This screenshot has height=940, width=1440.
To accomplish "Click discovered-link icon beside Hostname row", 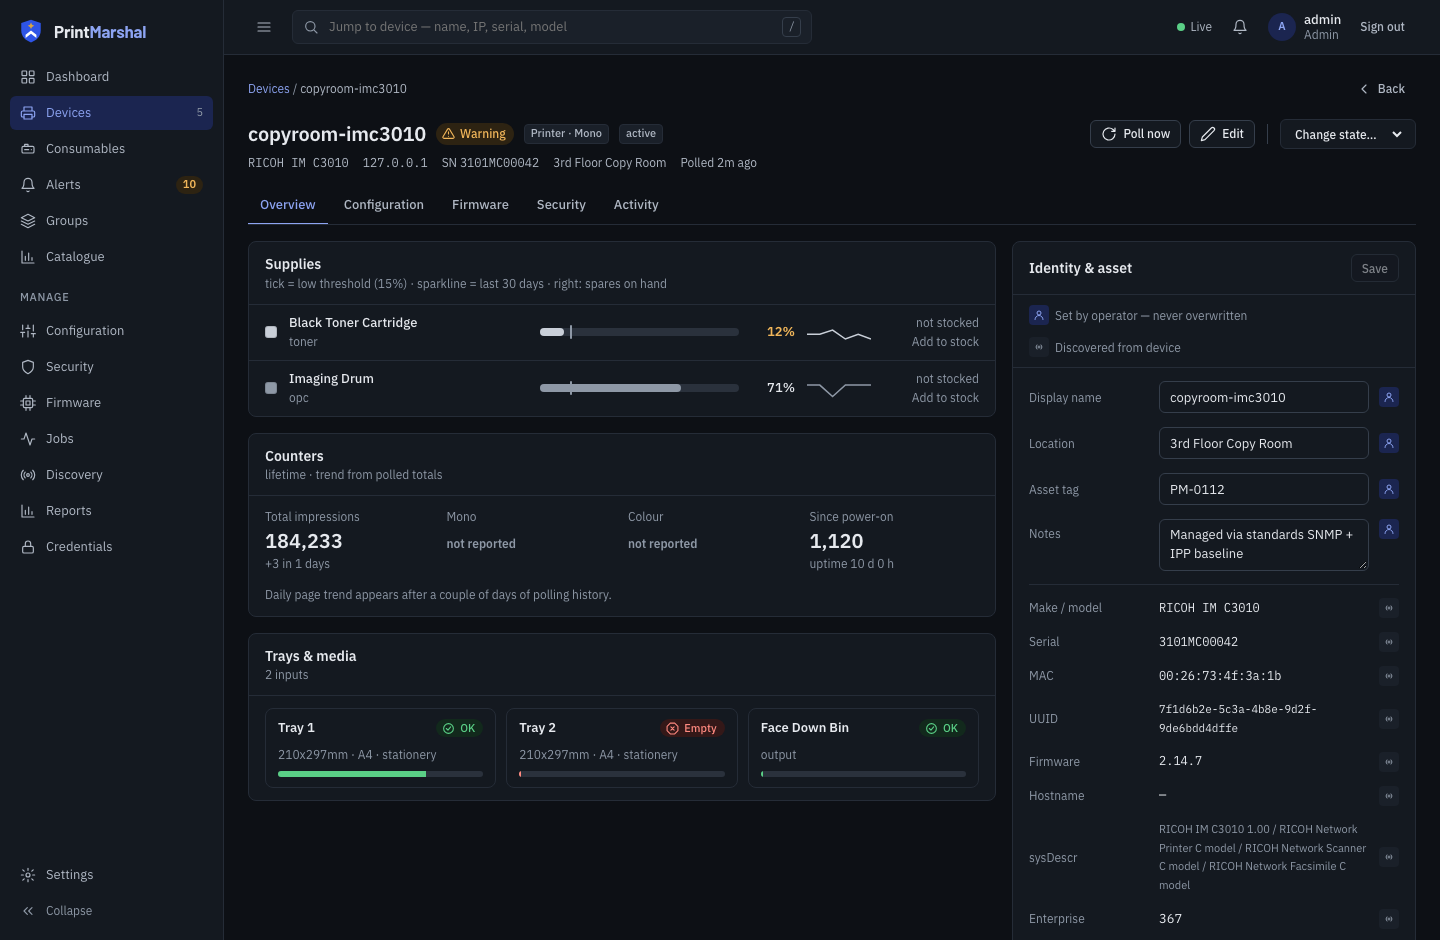I will coord(1389,796).
